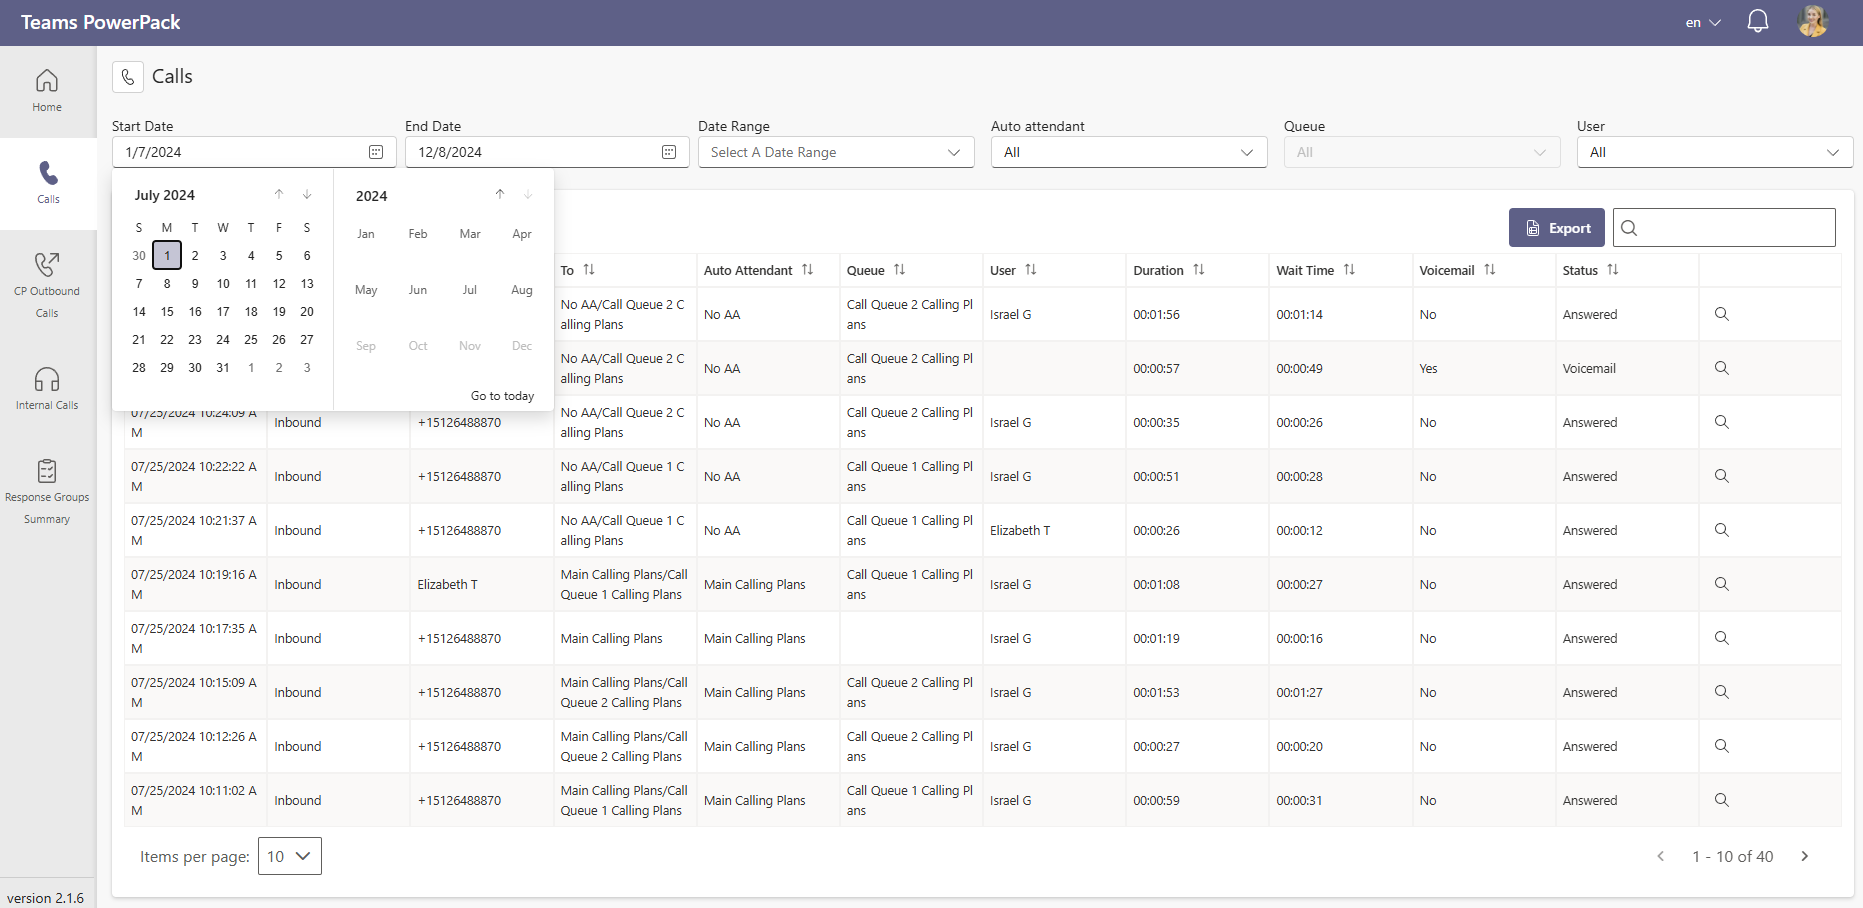The height and width of the screenshot is (908, 1863).
Task: Click the July 2024 header
Action: point(165,195)
